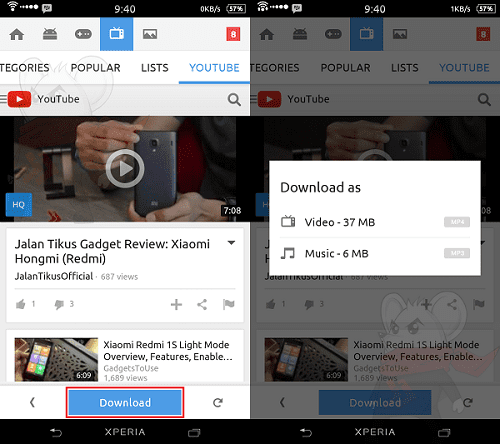Play the video in left screen
The height and width of the screenshot is (444, 500).
point(125,168)
